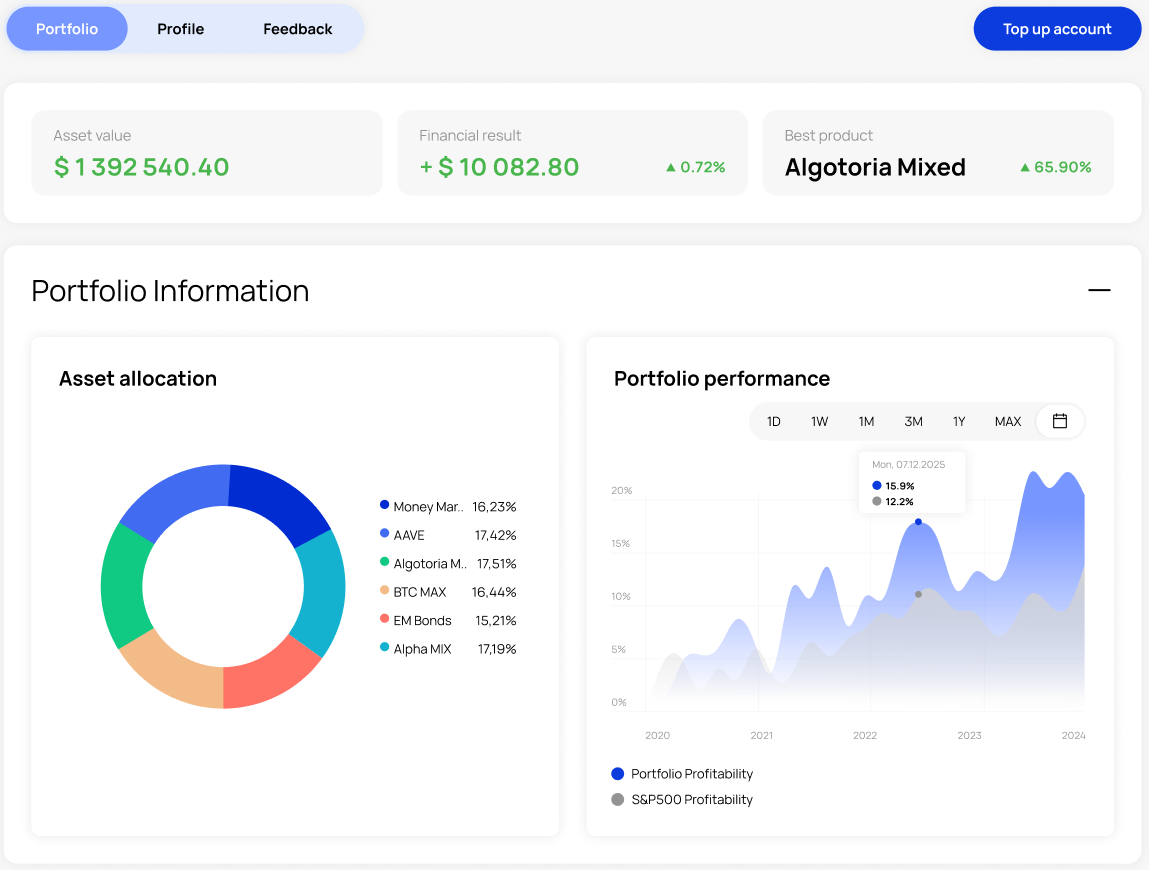Open the calendar date picker icon
Image resolution: width=1149 pixels, height=870 pixels.
[x=1060, y=421]
